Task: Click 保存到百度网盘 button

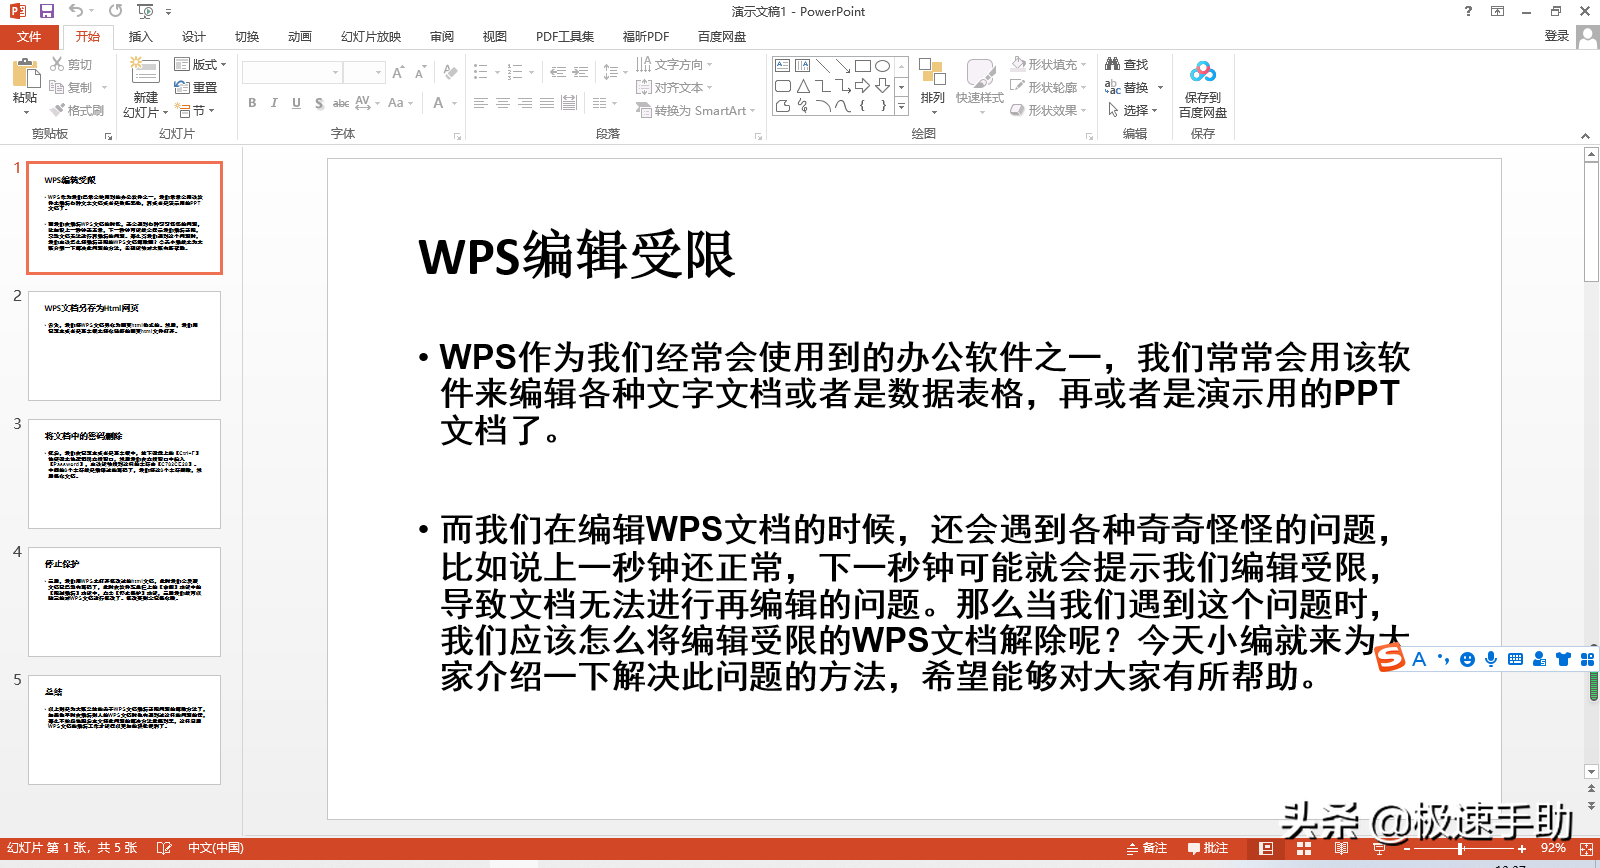Action: pyautogui.click(x=1203, y=89)
